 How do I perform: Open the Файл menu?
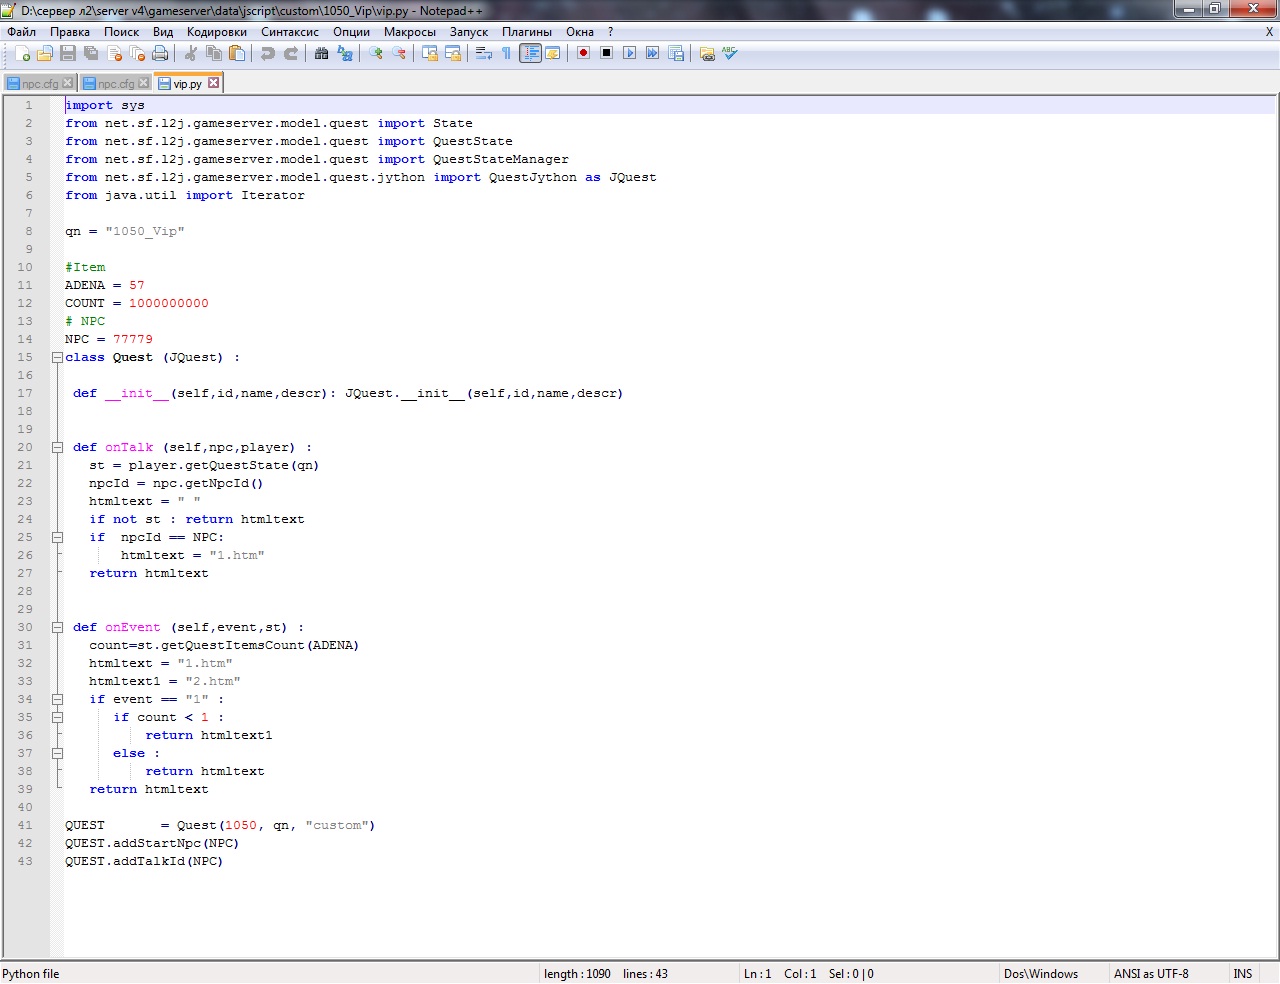pos(21,32)
